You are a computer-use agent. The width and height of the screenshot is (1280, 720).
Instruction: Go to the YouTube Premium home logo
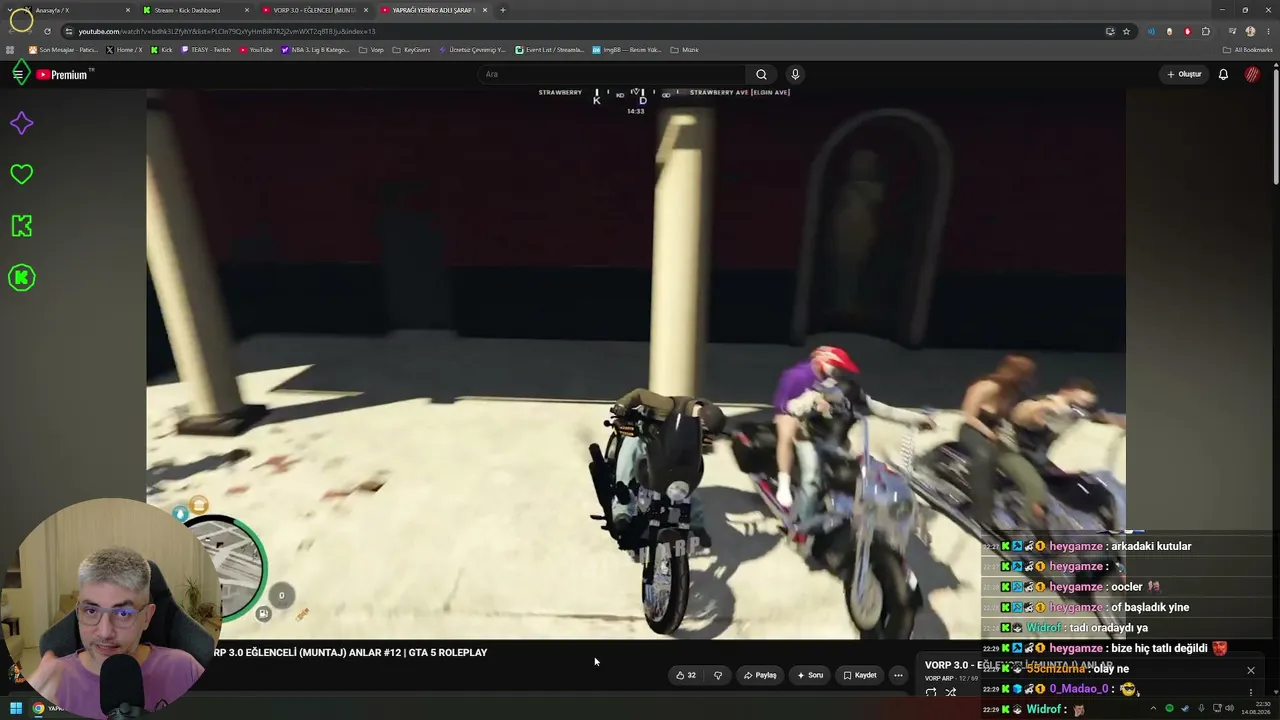pyautogui.click(x=64, y=74)
